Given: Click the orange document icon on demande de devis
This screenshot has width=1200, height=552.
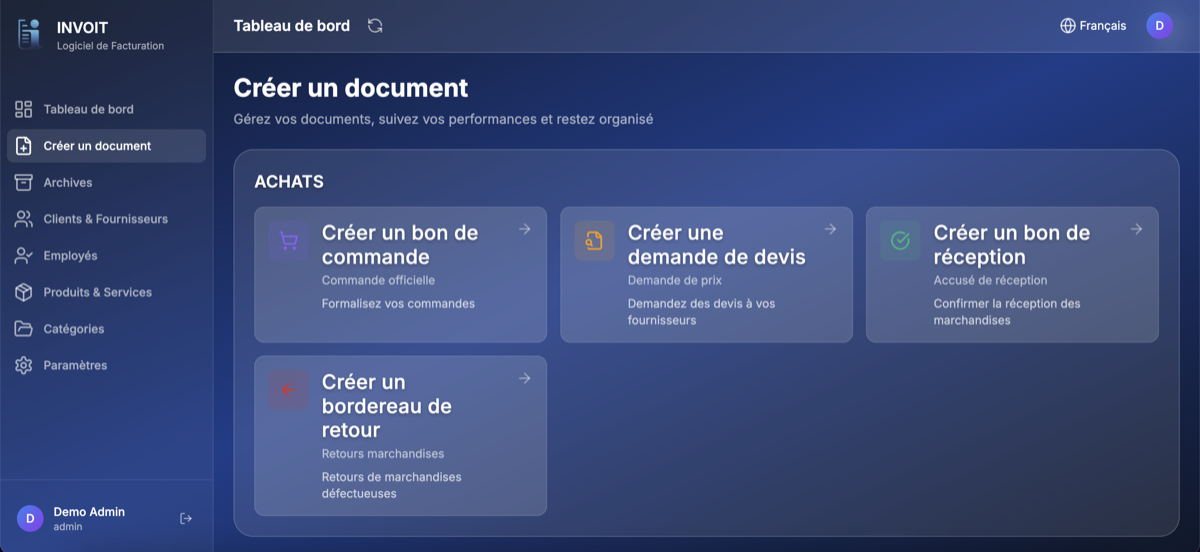Looking at the screenshot, I should tap(594, 241).
